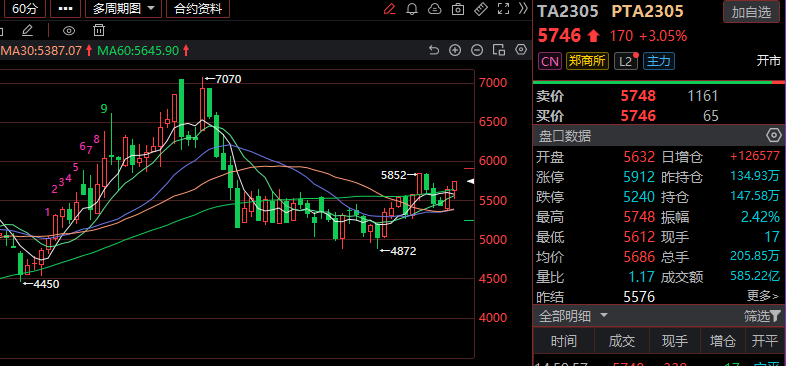Viewport: 787px width, 366px height.
Task: Click the 持仓 147.58万 open interest value
Action: tap(755, 196)
